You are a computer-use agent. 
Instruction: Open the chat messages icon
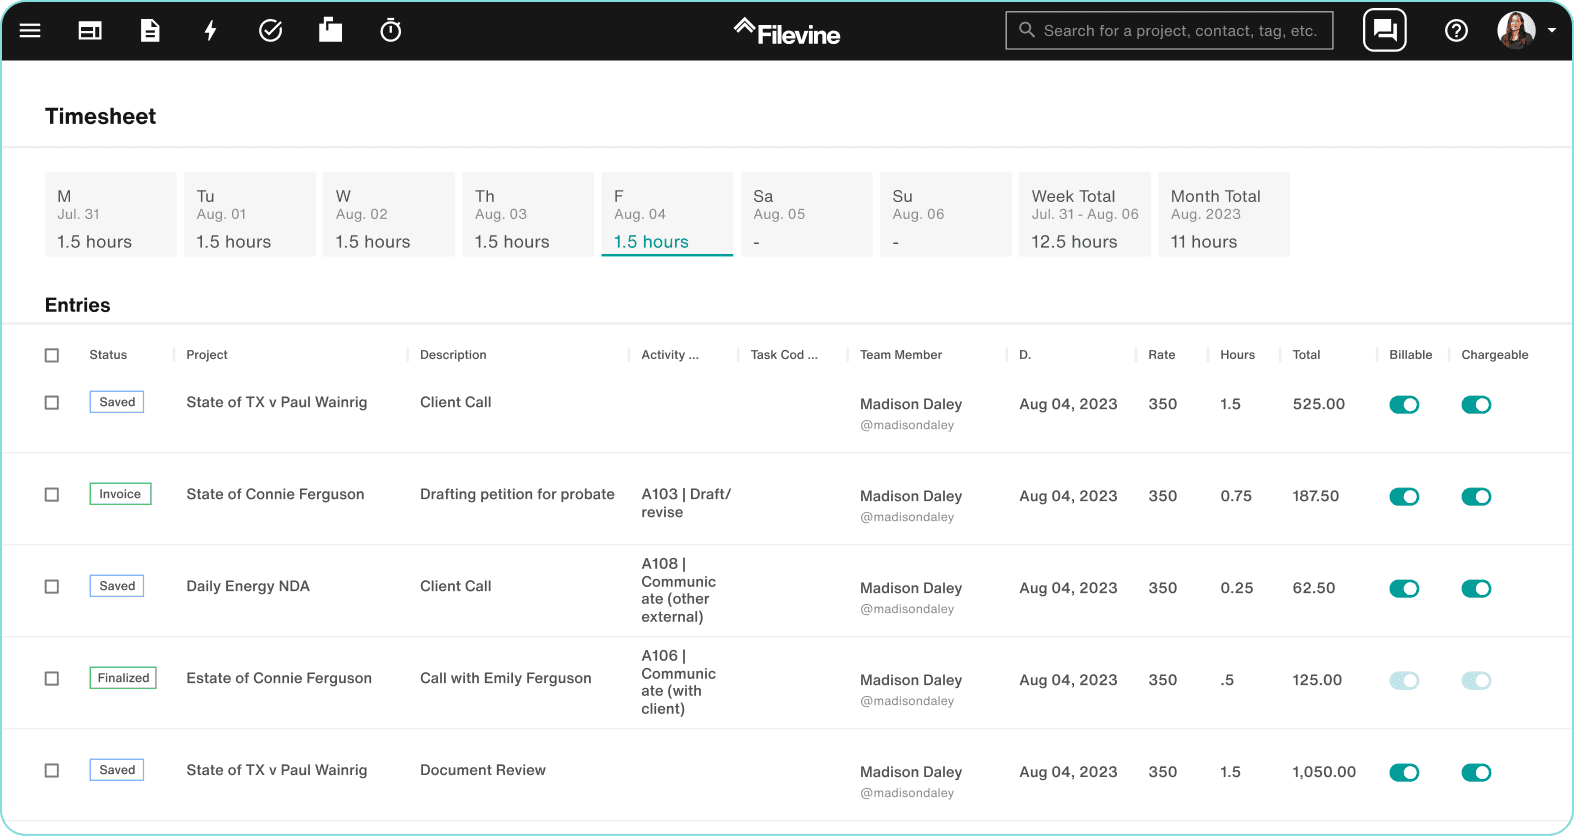click(1385, 30)
